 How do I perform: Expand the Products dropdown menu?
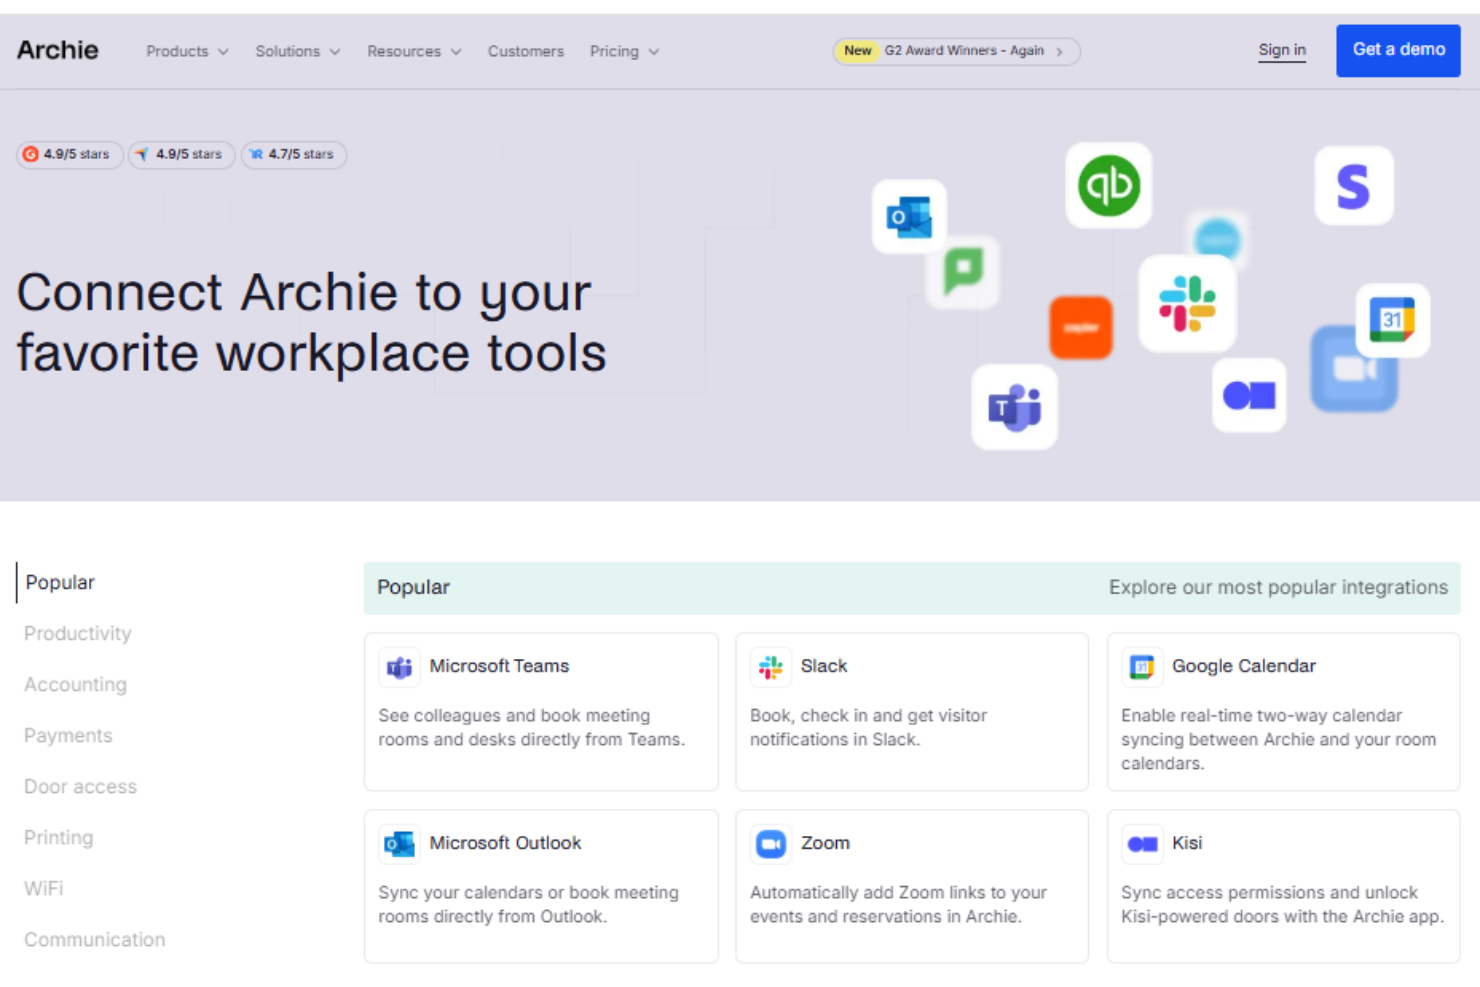click(187, 51)
